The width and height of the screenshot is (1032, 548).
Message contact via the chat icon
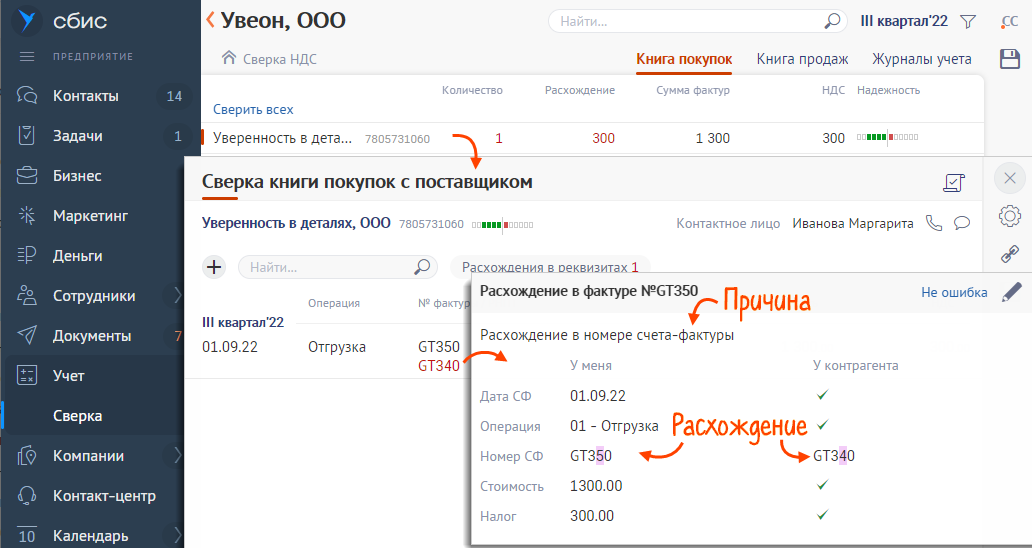(x=962, y=223)
